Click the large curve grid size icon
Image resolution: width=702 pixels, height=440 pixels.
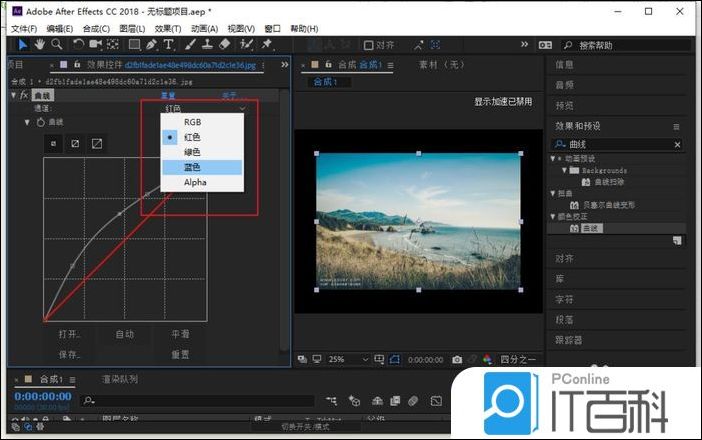click(x=97, y=143)
